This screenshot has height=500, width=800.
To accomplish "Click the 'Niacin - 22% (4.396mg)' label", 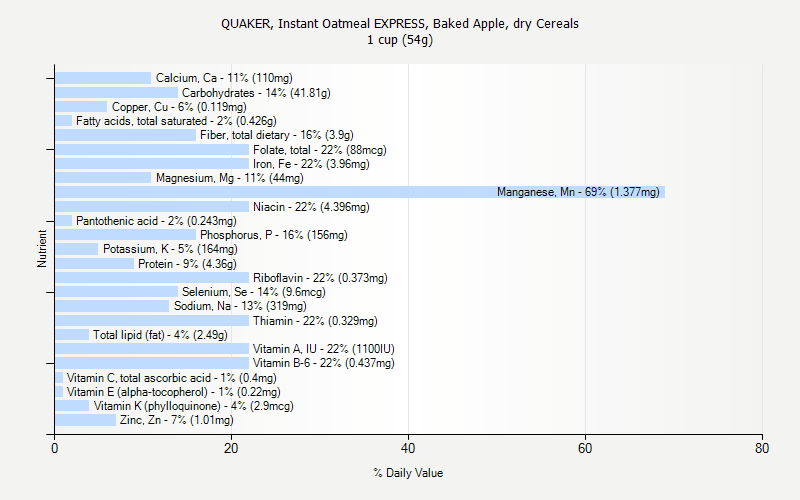I will (x=311, y=207).
